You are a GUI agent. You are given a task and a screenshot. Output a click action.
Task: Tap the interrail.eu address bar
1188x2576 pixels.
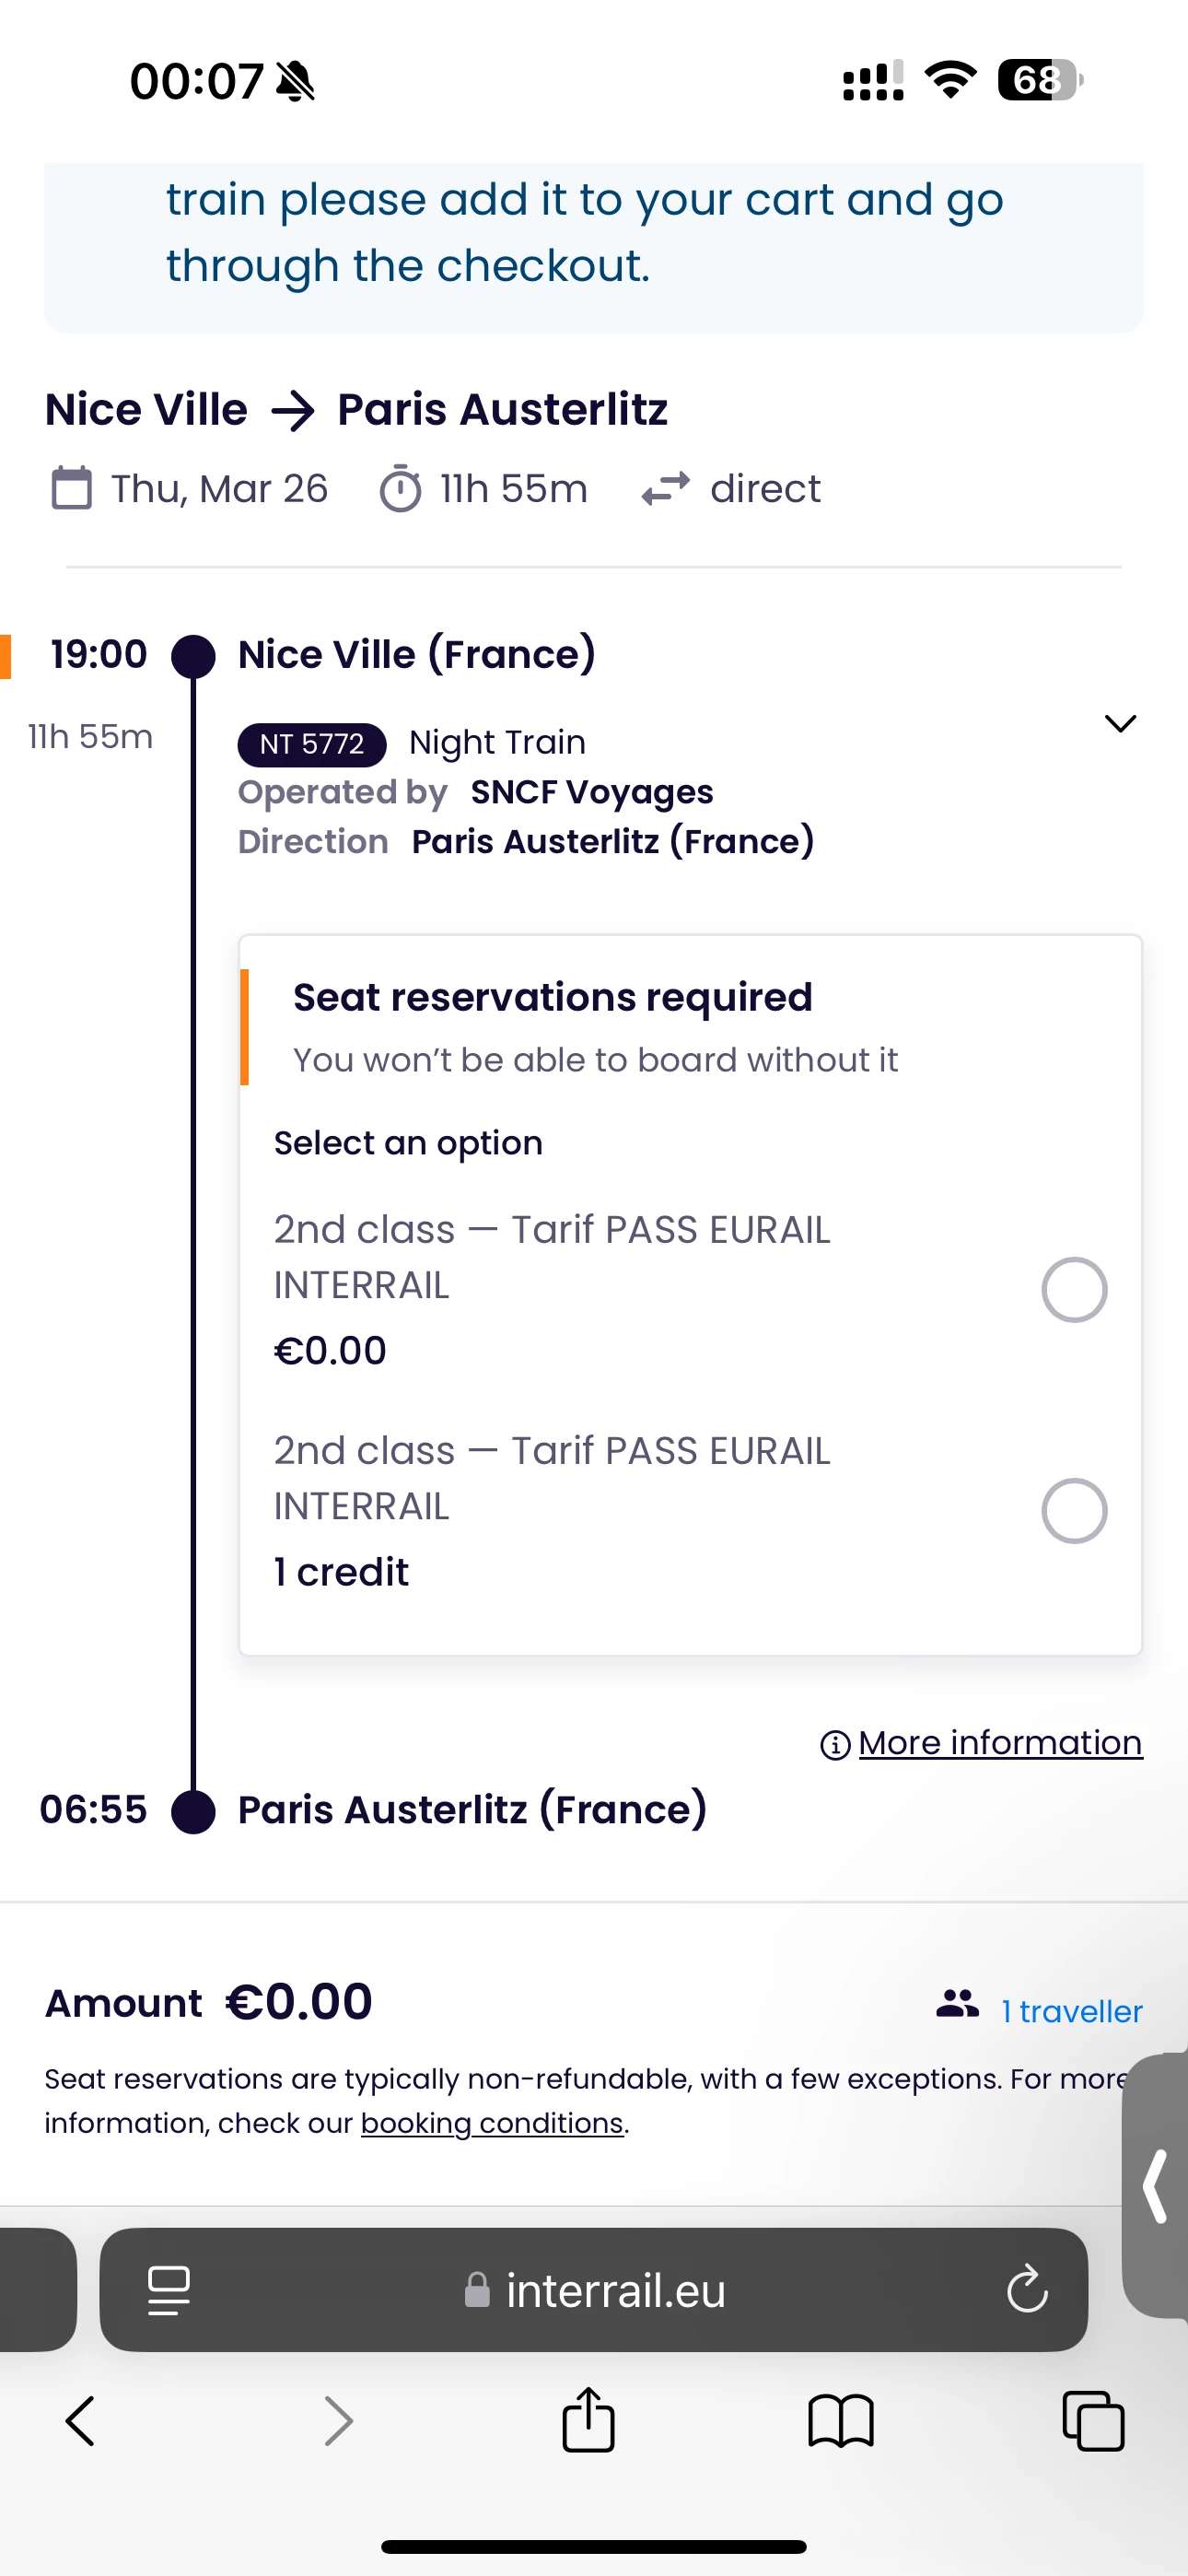614,2289
